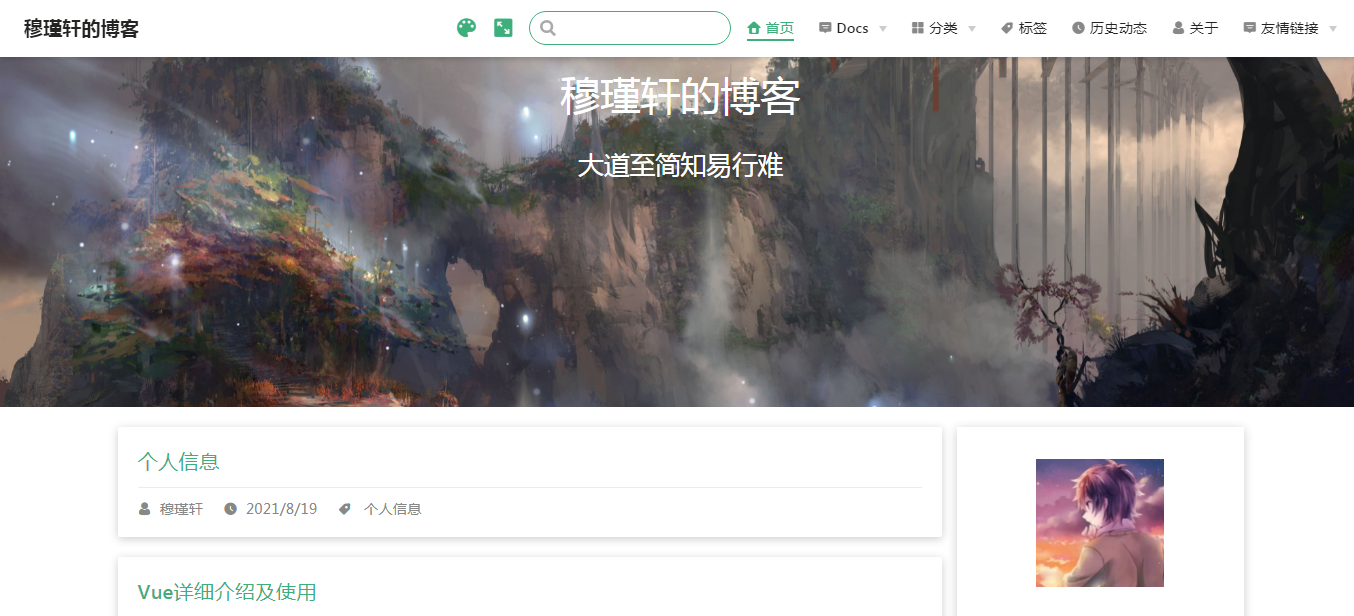
Task: Click the 个人信息 tag label in the post meta
Action: click(392, 509)
